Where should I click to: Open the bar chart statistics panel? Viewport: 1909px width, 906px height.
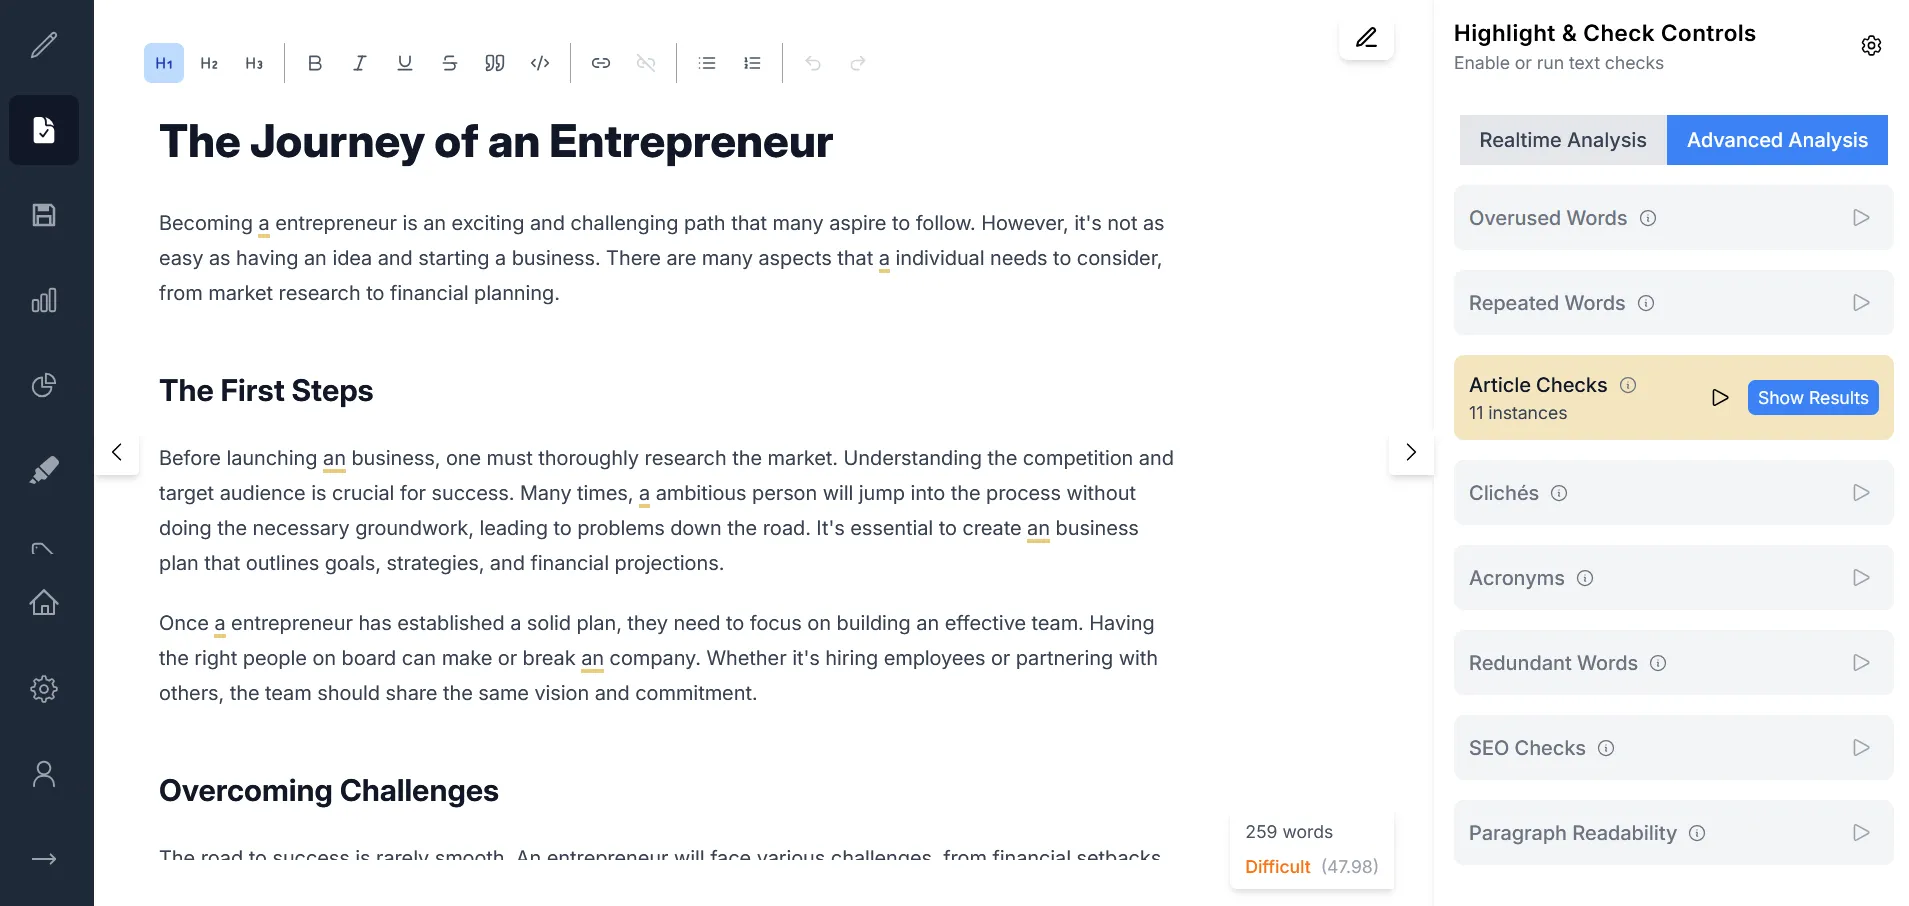point(44,300)
